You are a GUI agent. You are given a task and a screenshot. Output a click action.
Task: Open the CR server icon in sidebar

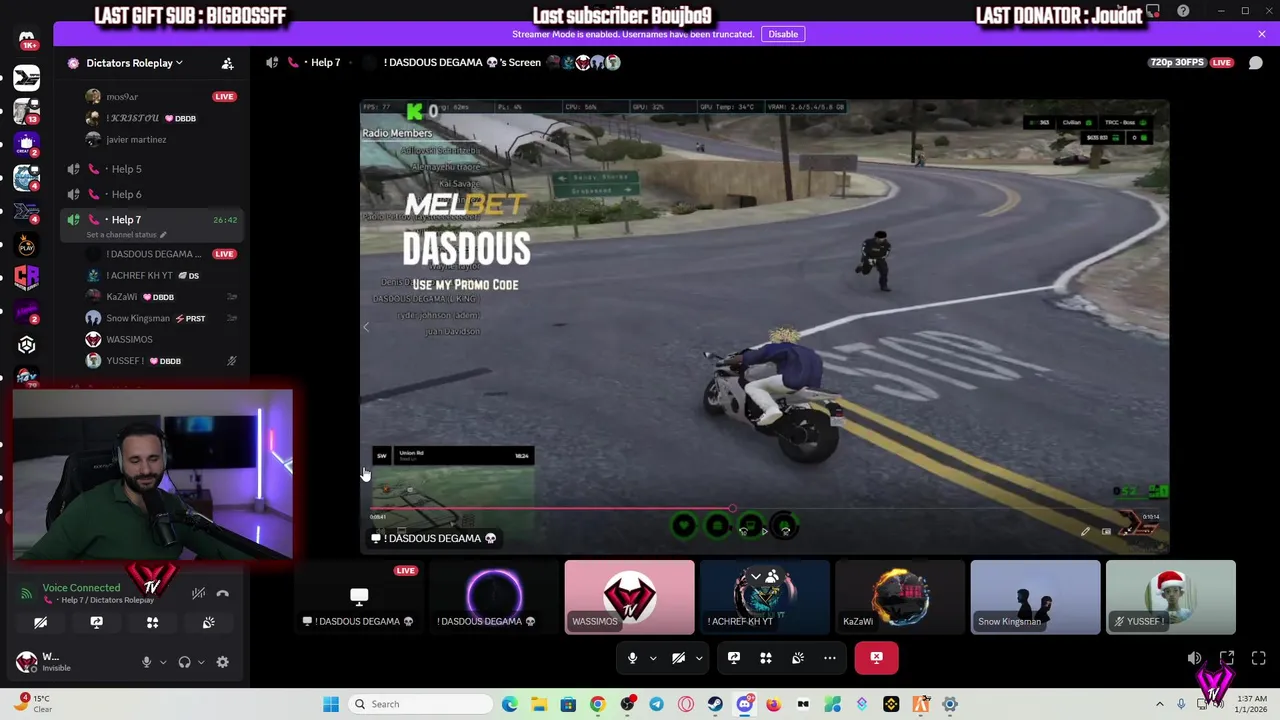click(x=26, y=278)
